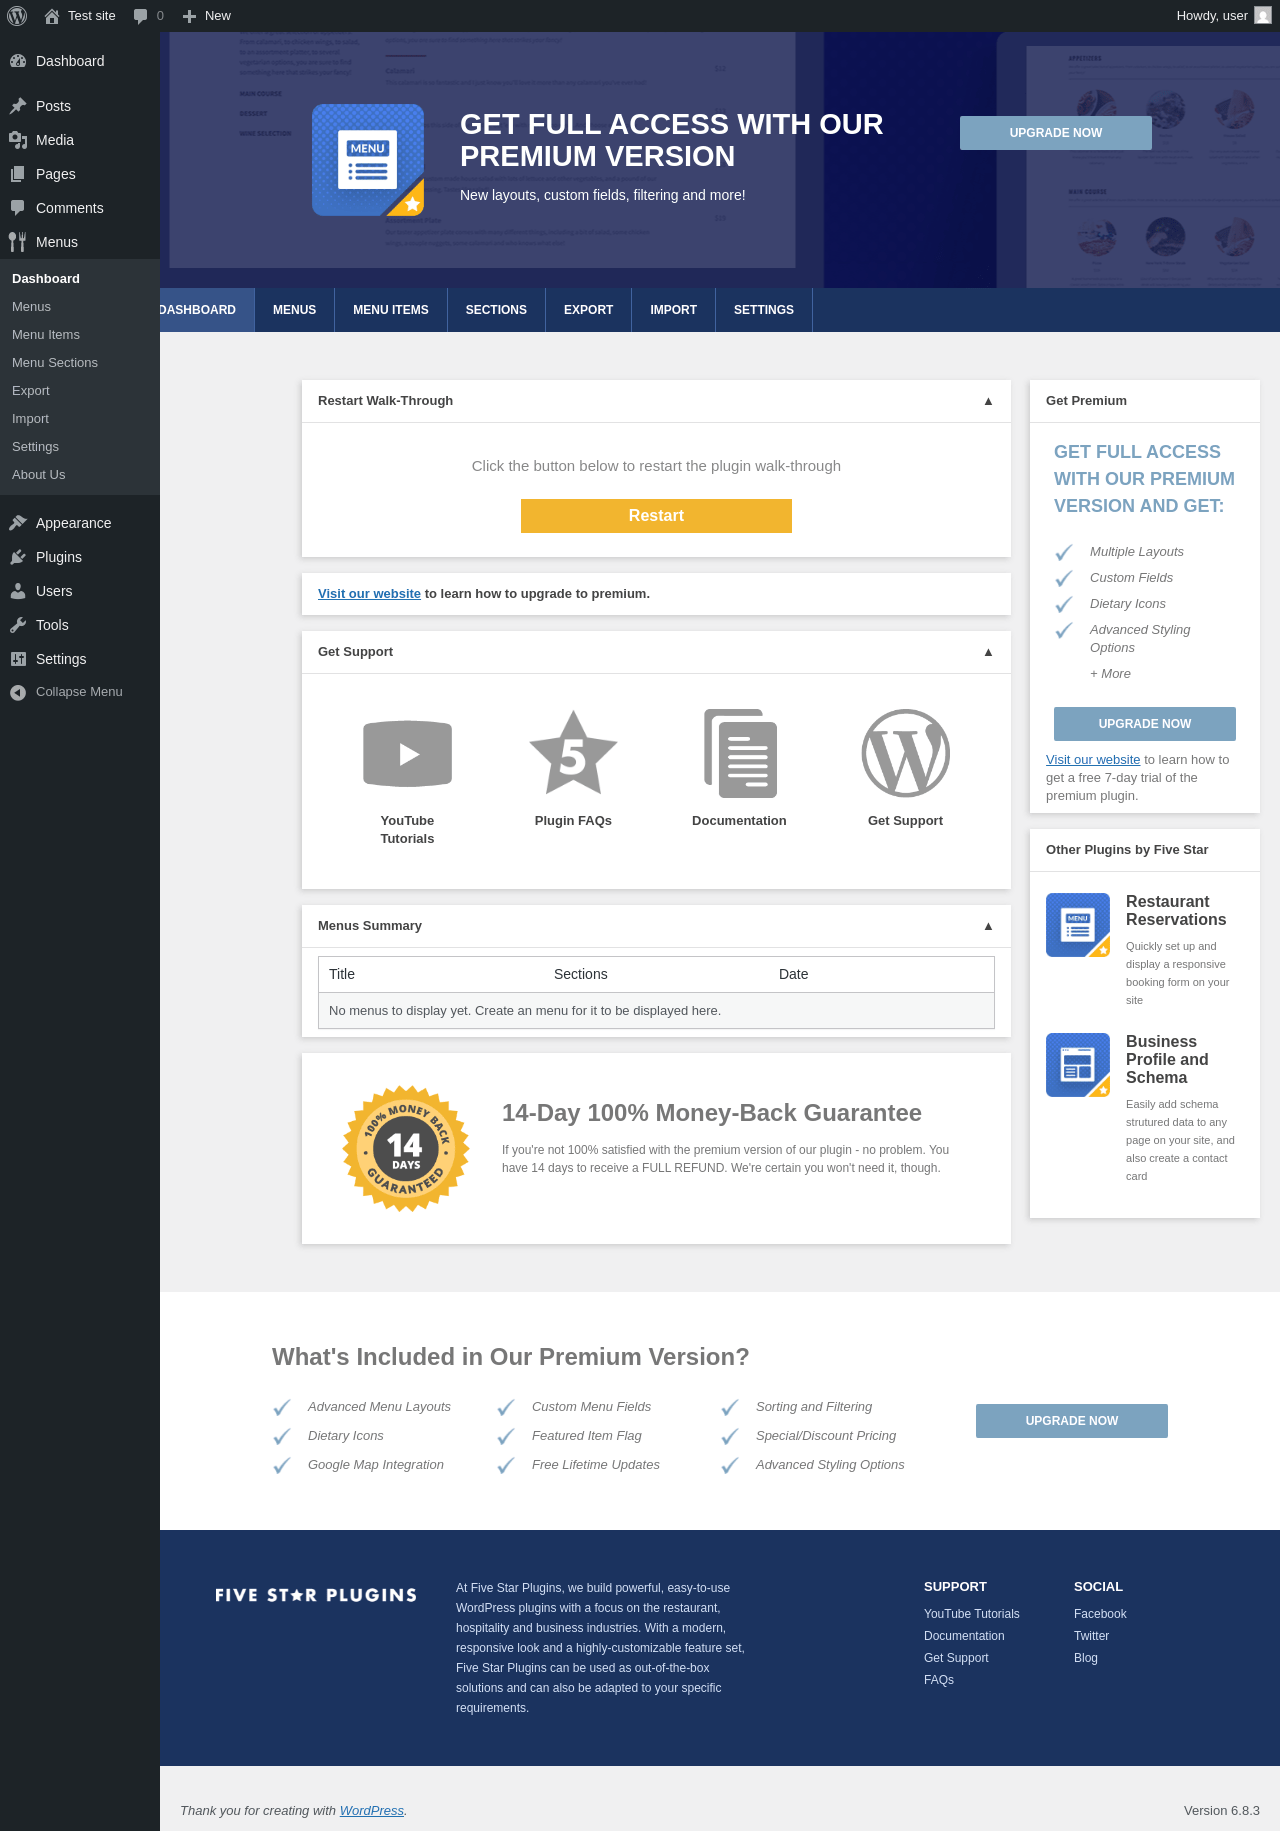Screen dimensions: 1280x1831
Task: Click the Comments bubble icon in sidebar
Action: tap(18, 208)
